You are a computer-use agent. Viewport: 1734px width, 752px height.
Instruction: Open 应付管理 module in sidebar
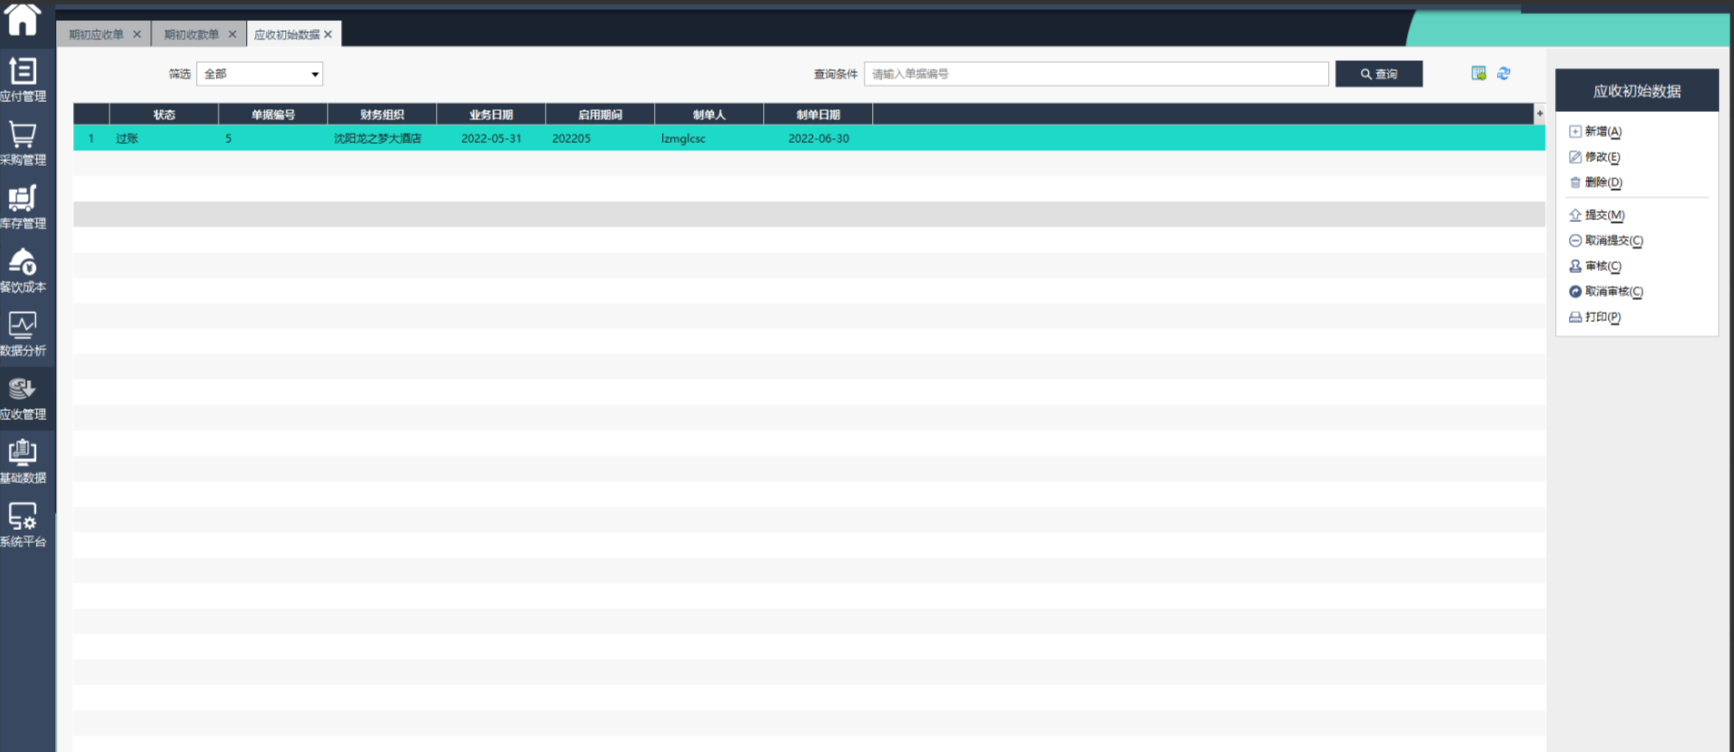[23, 80]
